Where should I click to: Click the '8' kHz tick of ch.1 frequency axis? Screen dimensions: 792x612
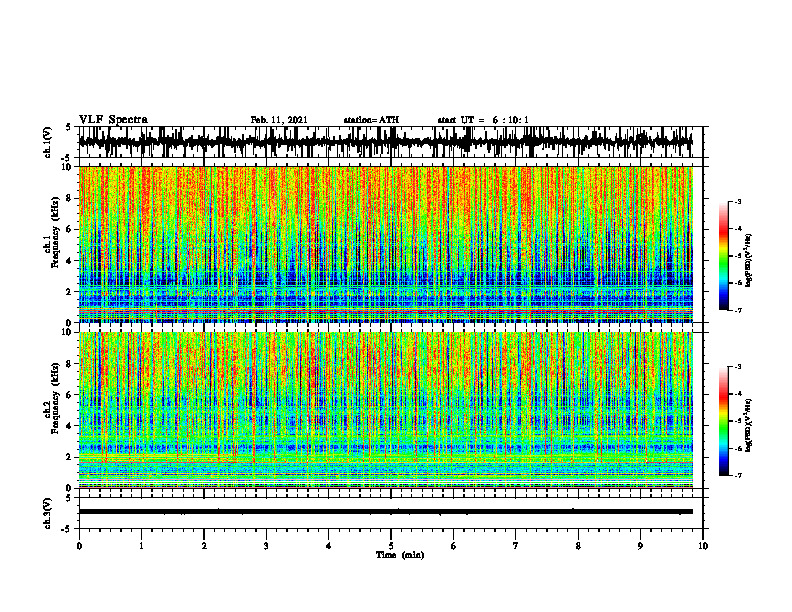pyautogui.click(x=70, y=198)
